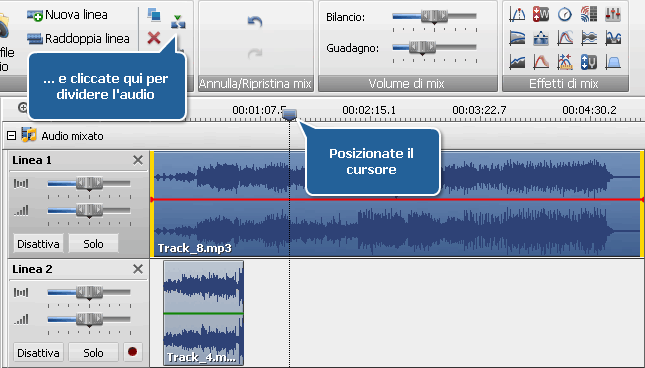This screenshot has height=368, width=645.
Task: Click the redo mix arrow icon
Action: [x=255, y=53]
